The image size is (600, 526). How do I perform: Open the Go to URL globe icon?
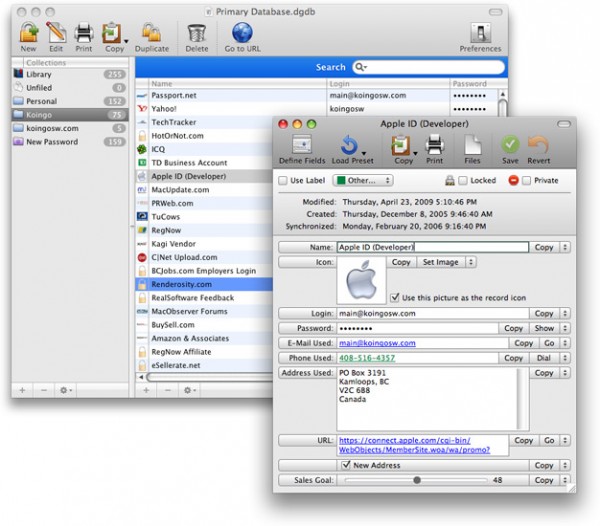click(242, 35)
